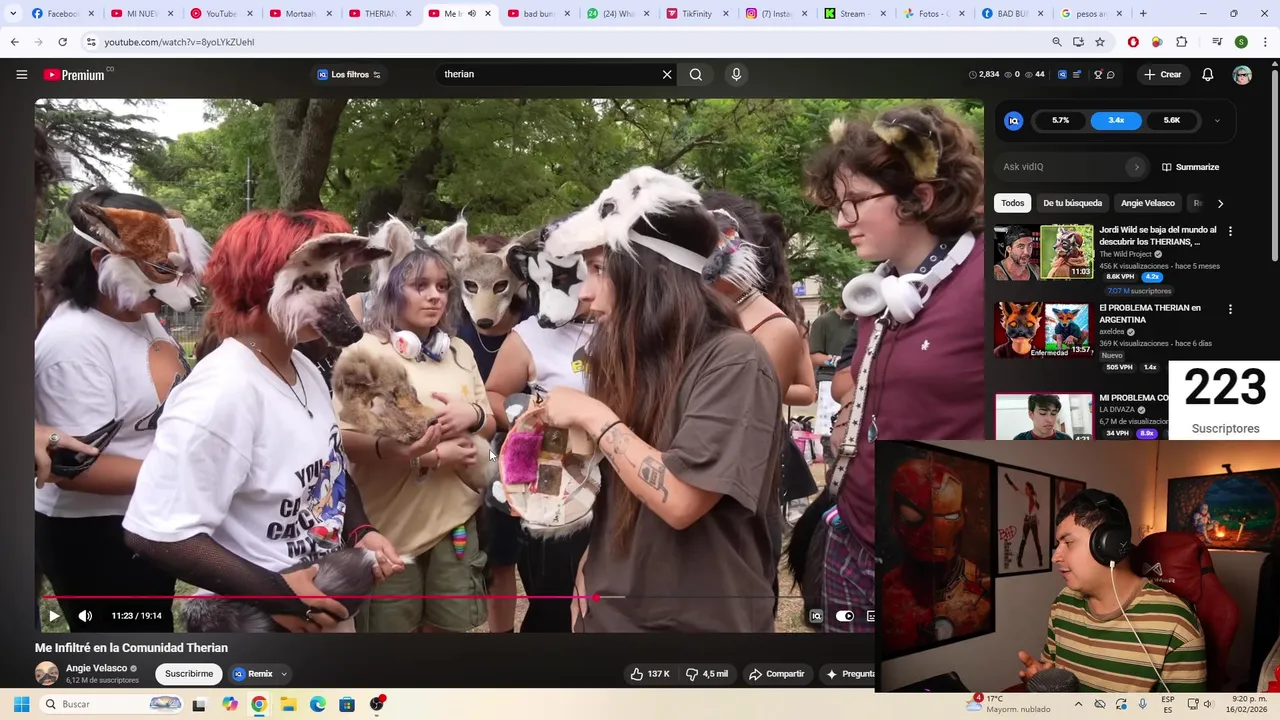Click the Pregunta button
Viewport: 1280px width, 720px height.
point(849,674)
